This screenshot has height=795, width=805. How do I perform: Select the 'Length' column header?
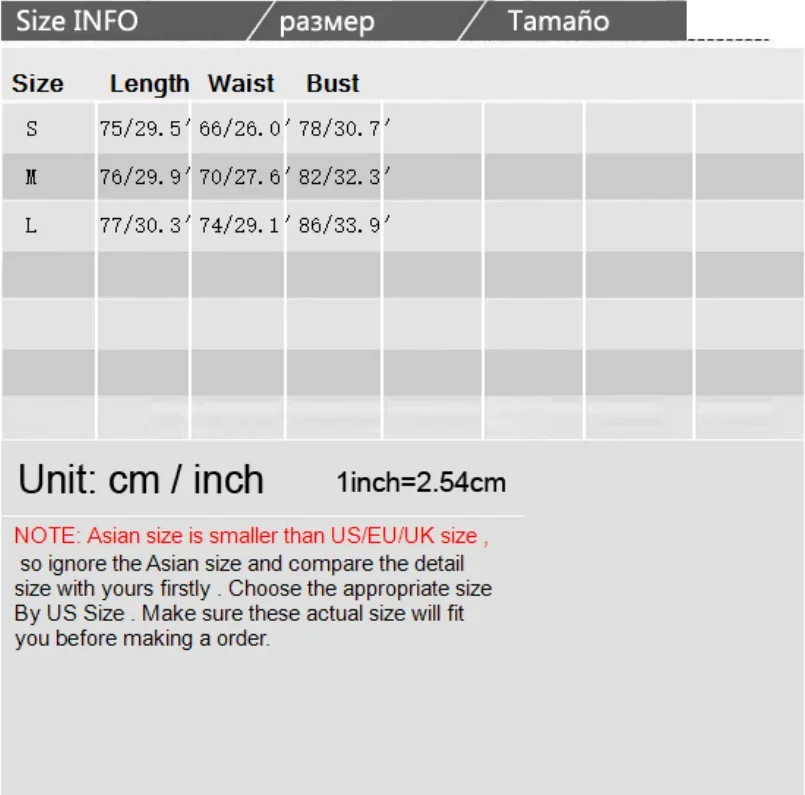(149, 84)
